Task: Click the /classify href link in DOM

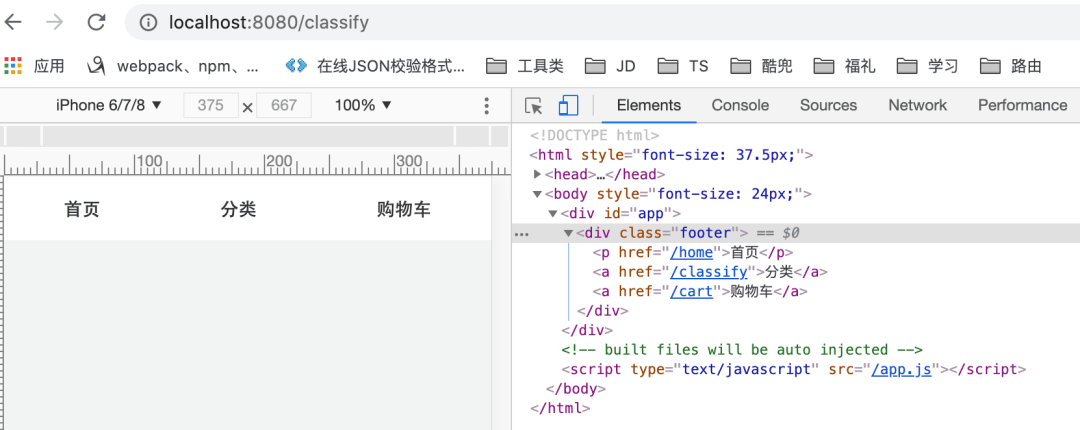Action: click(x=709, y=272)
